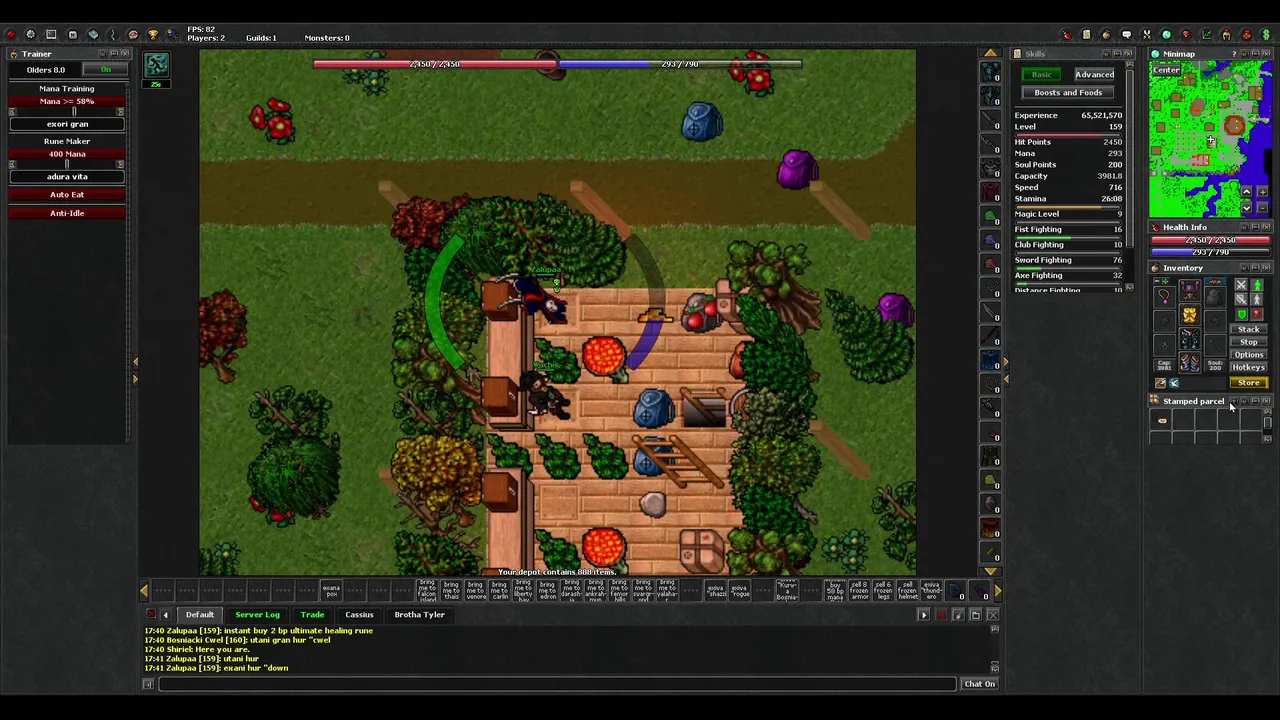Toggle the exori gran spell option
1280x720 pixels.
click(x=67, y=124)
